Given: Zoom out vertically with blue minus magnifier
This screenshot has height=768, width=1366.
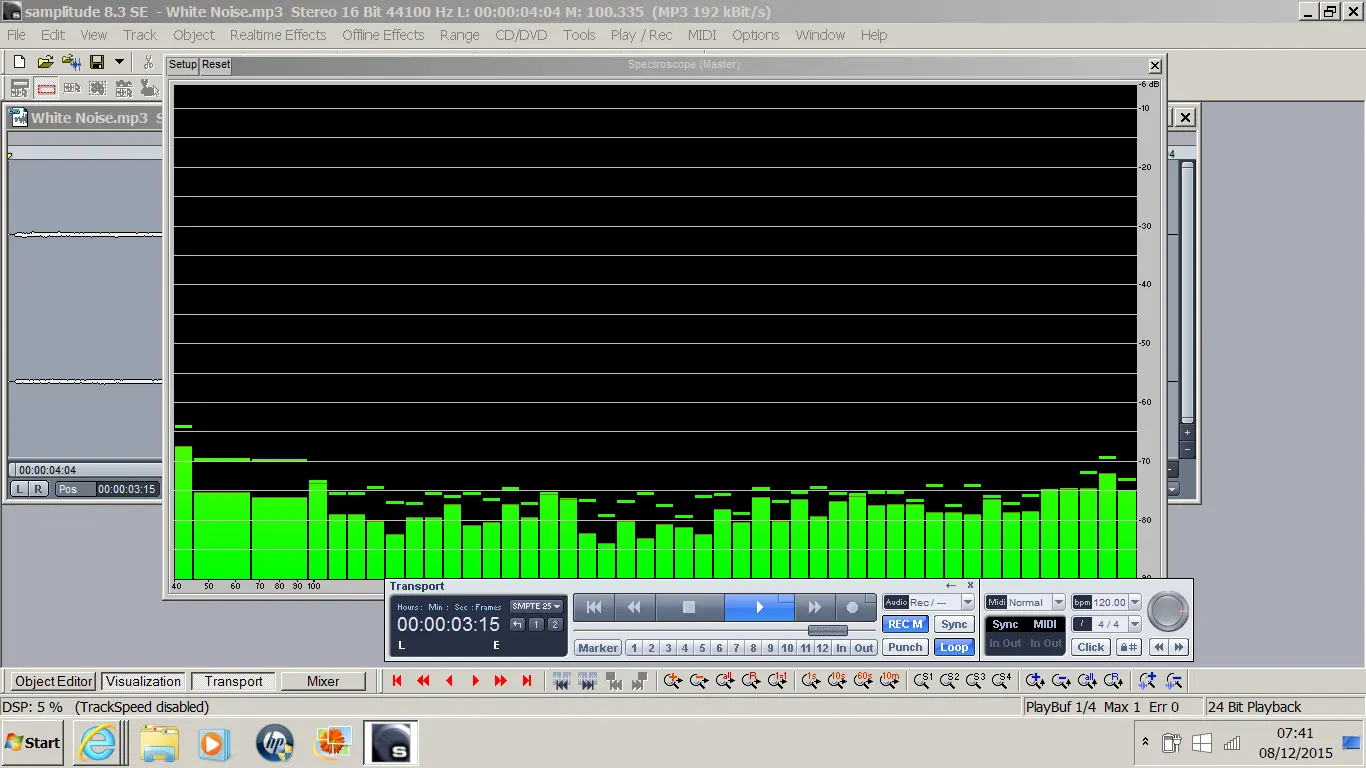Looking at the screenshot, I should [x=1061, y=681].
